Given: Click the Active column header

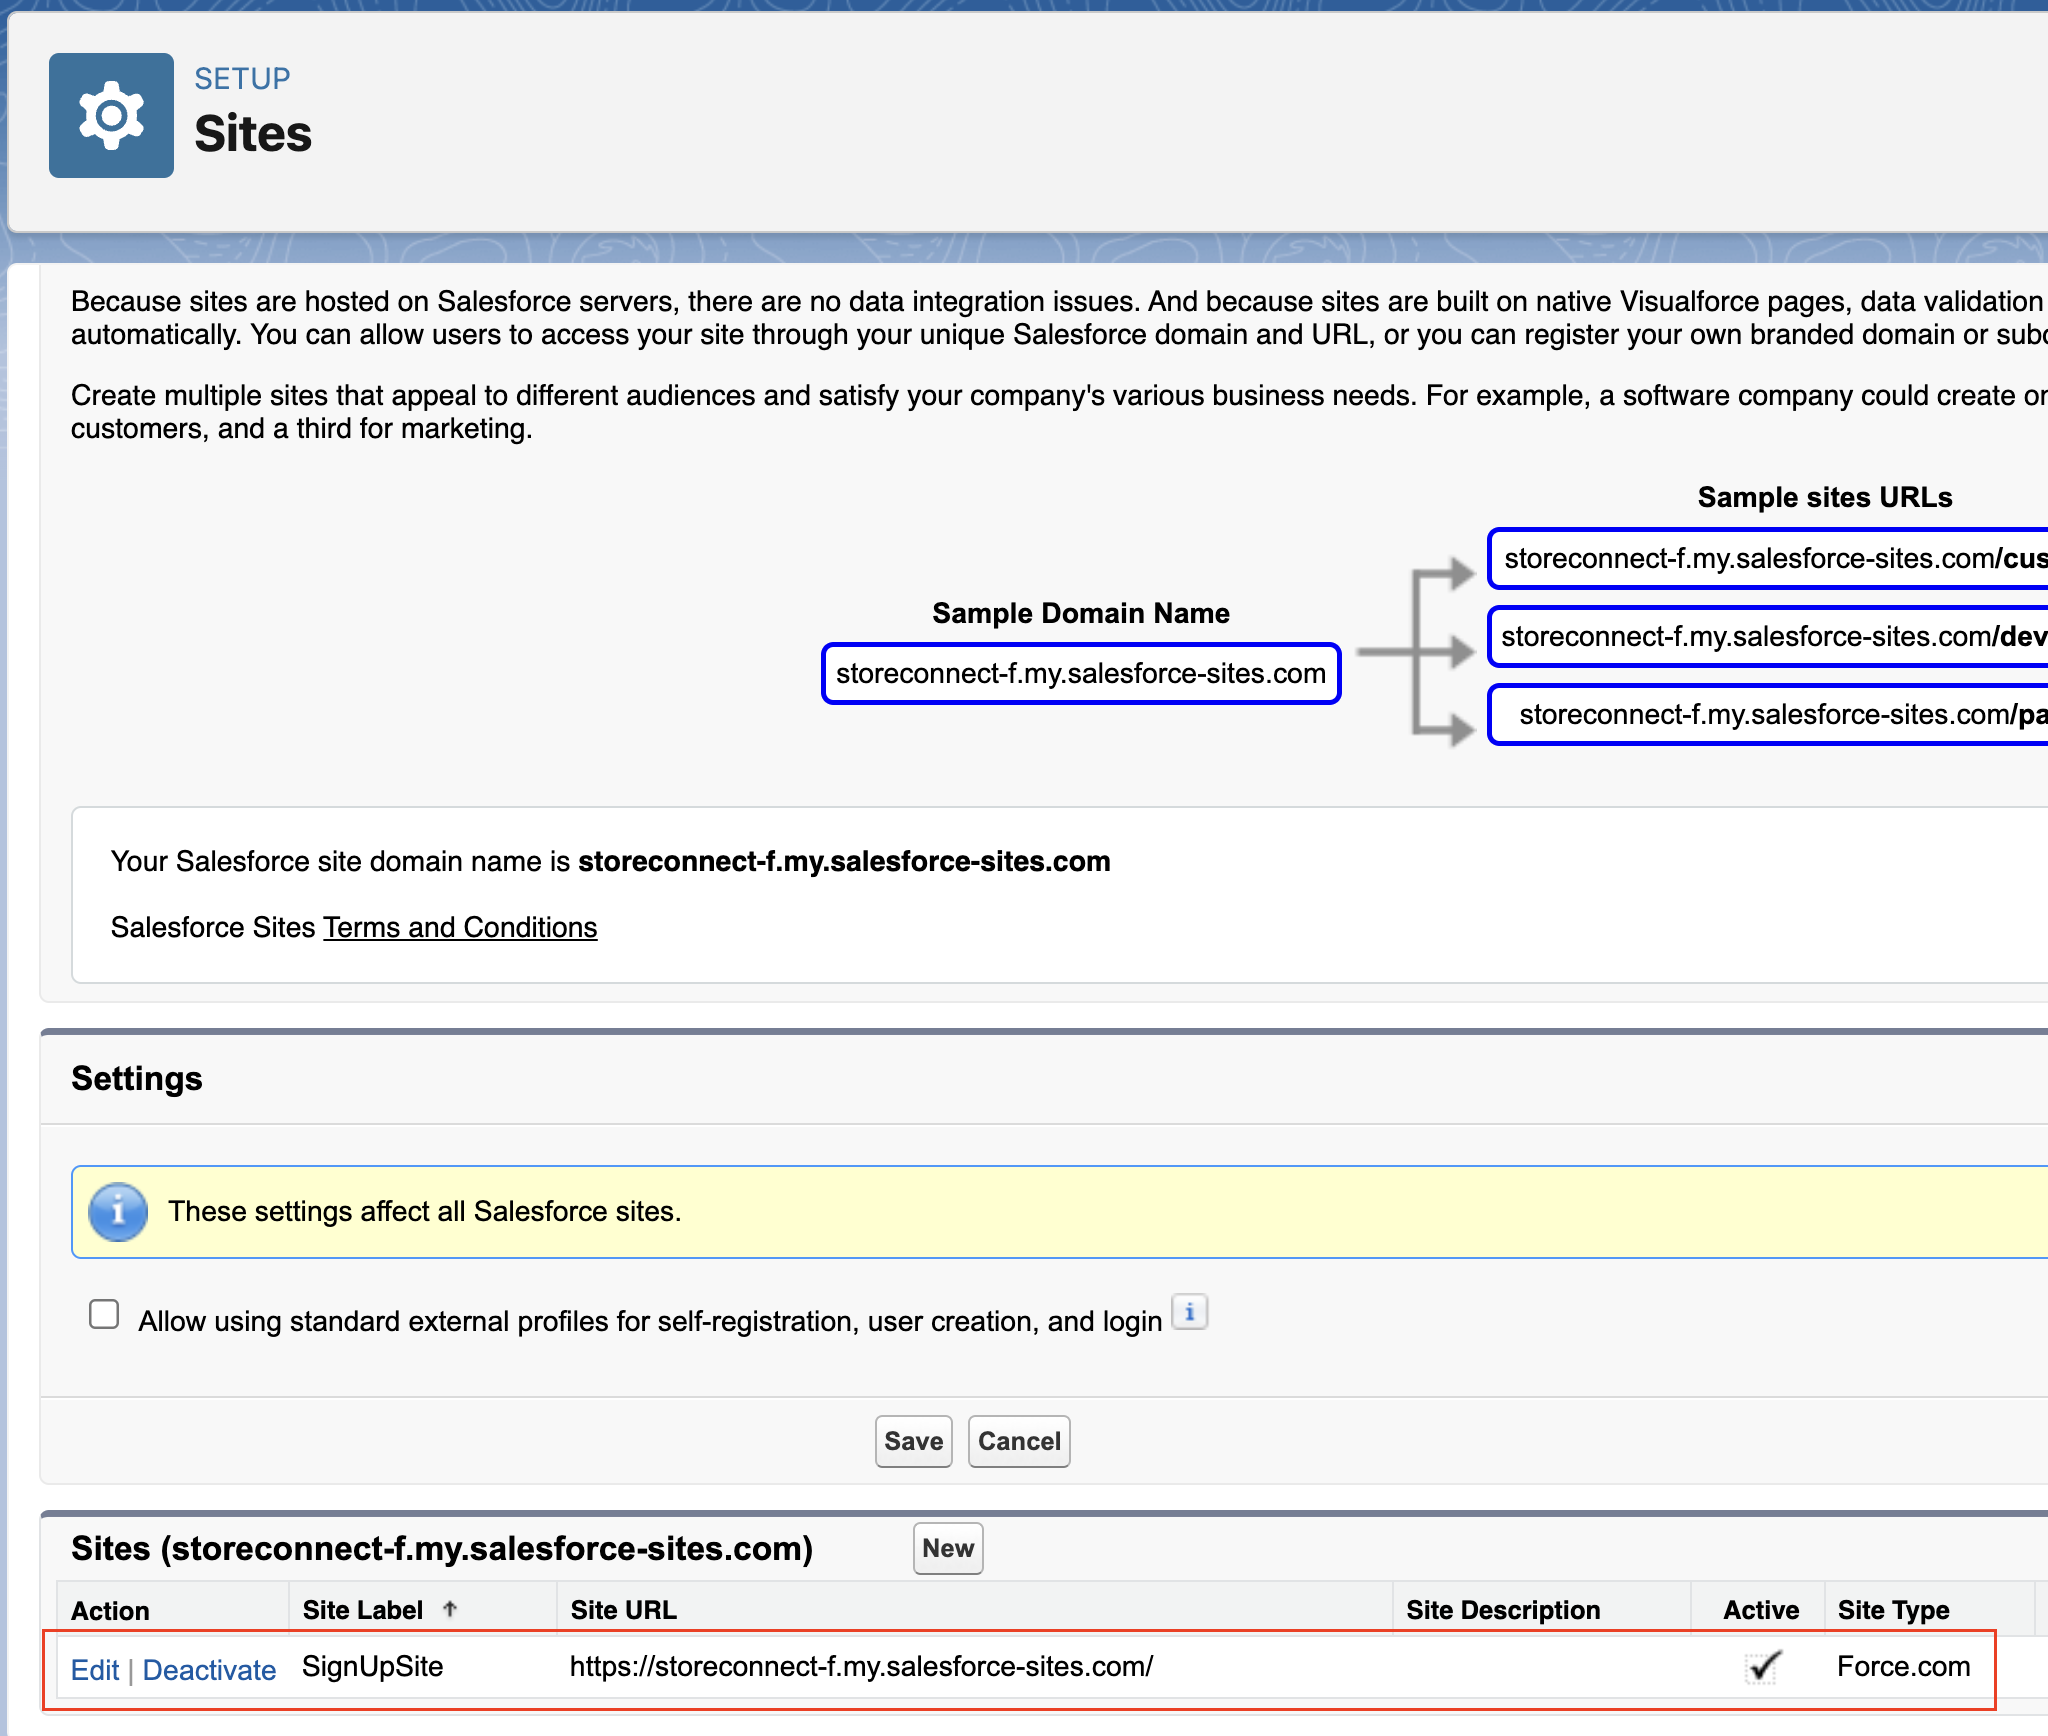Looking at the screenshot, I should point(1760,1609).
